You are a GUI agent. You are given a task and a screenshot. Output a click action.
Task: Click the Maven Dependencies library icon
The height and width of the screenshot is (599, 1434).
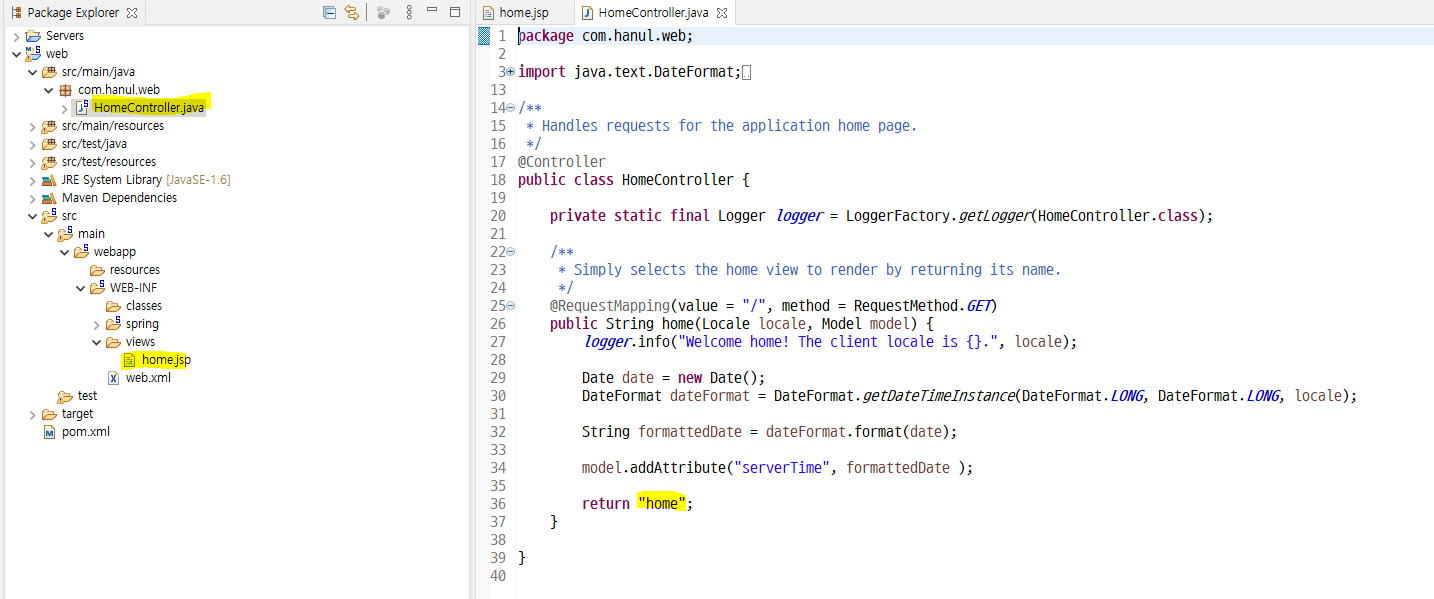pyautogui.click(x=49, y=198)
